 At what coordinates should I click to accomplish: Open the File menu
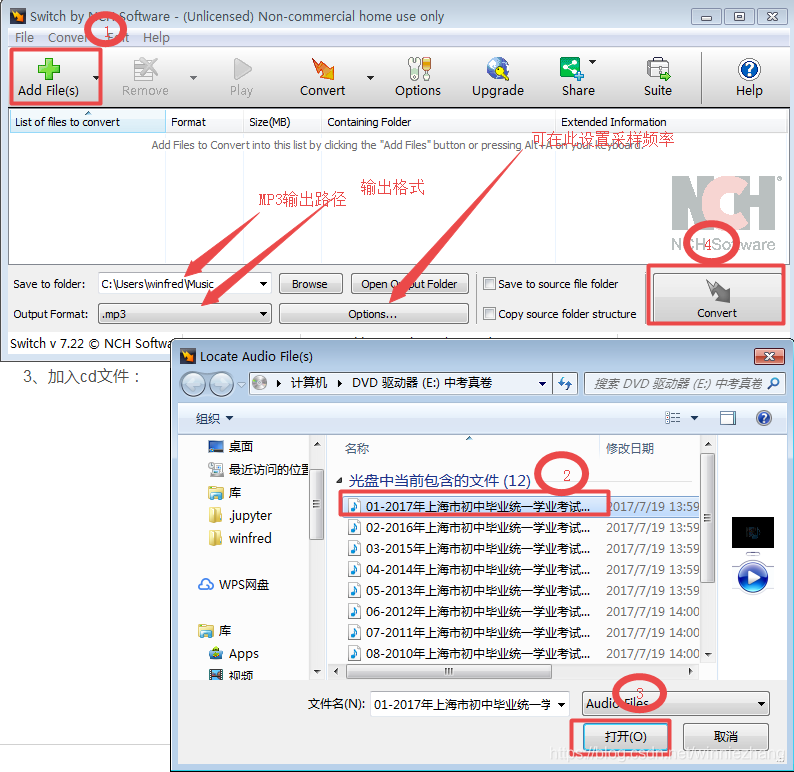tap(24, 37)
